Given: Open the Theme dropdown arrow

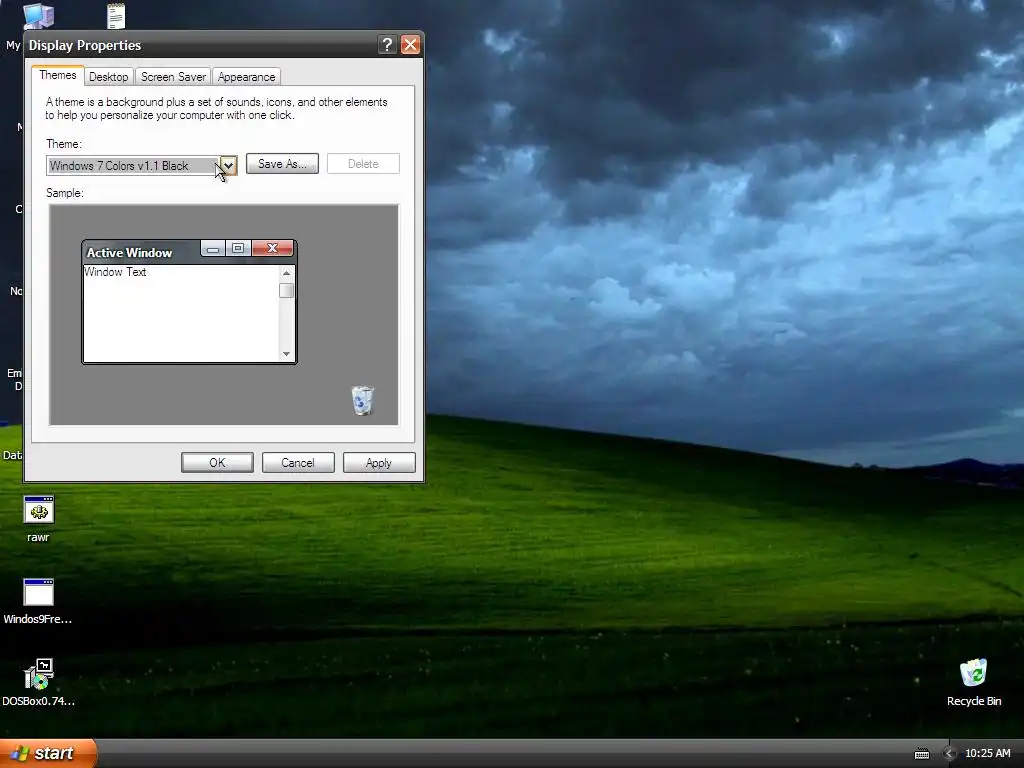Looking at the screenshot, I should (x=228, y=165).
